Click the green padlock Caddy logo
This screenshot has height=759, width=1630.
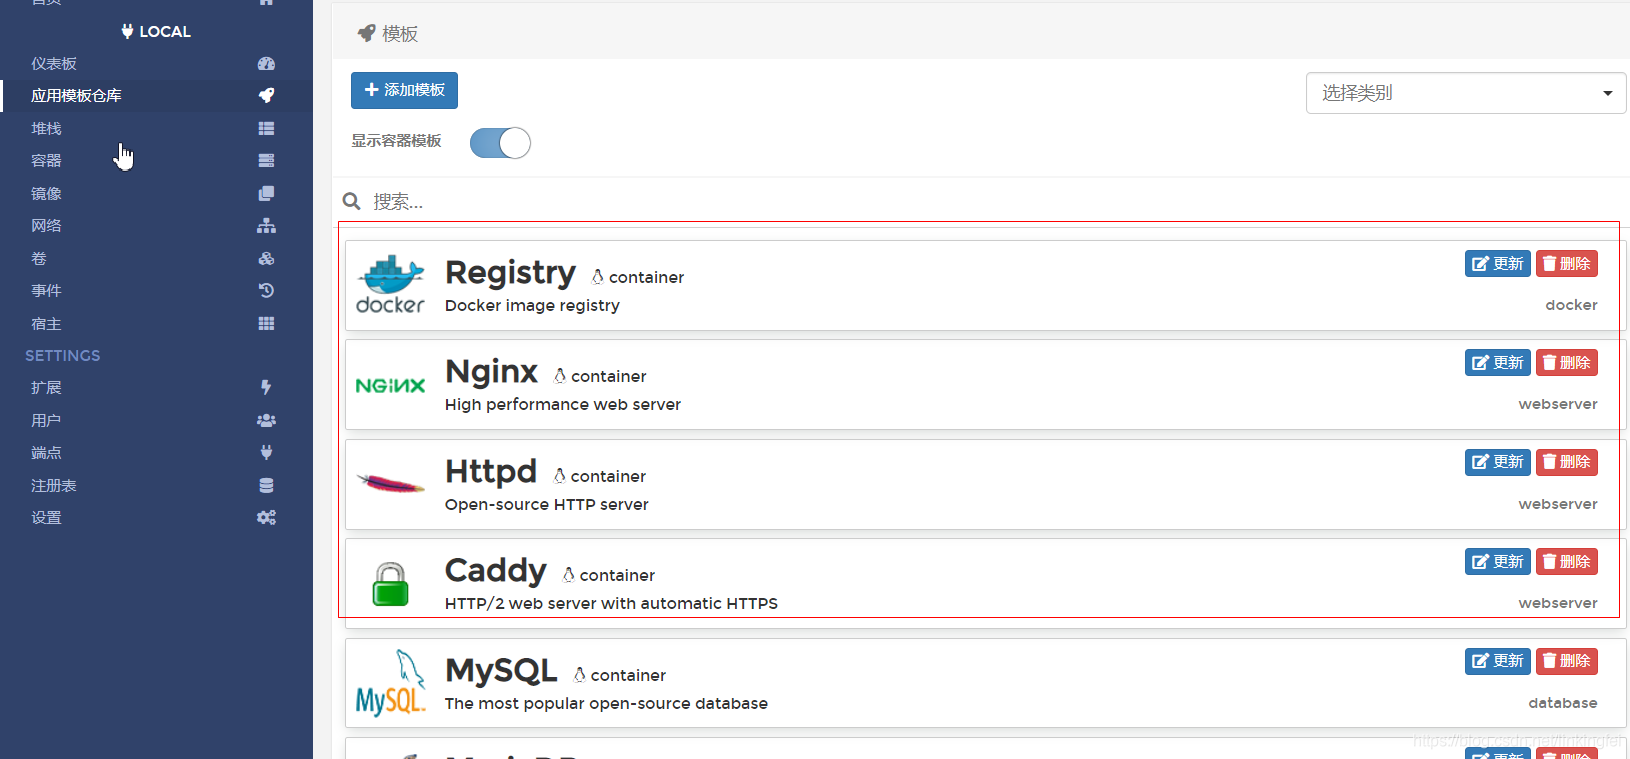coord(390,584)
